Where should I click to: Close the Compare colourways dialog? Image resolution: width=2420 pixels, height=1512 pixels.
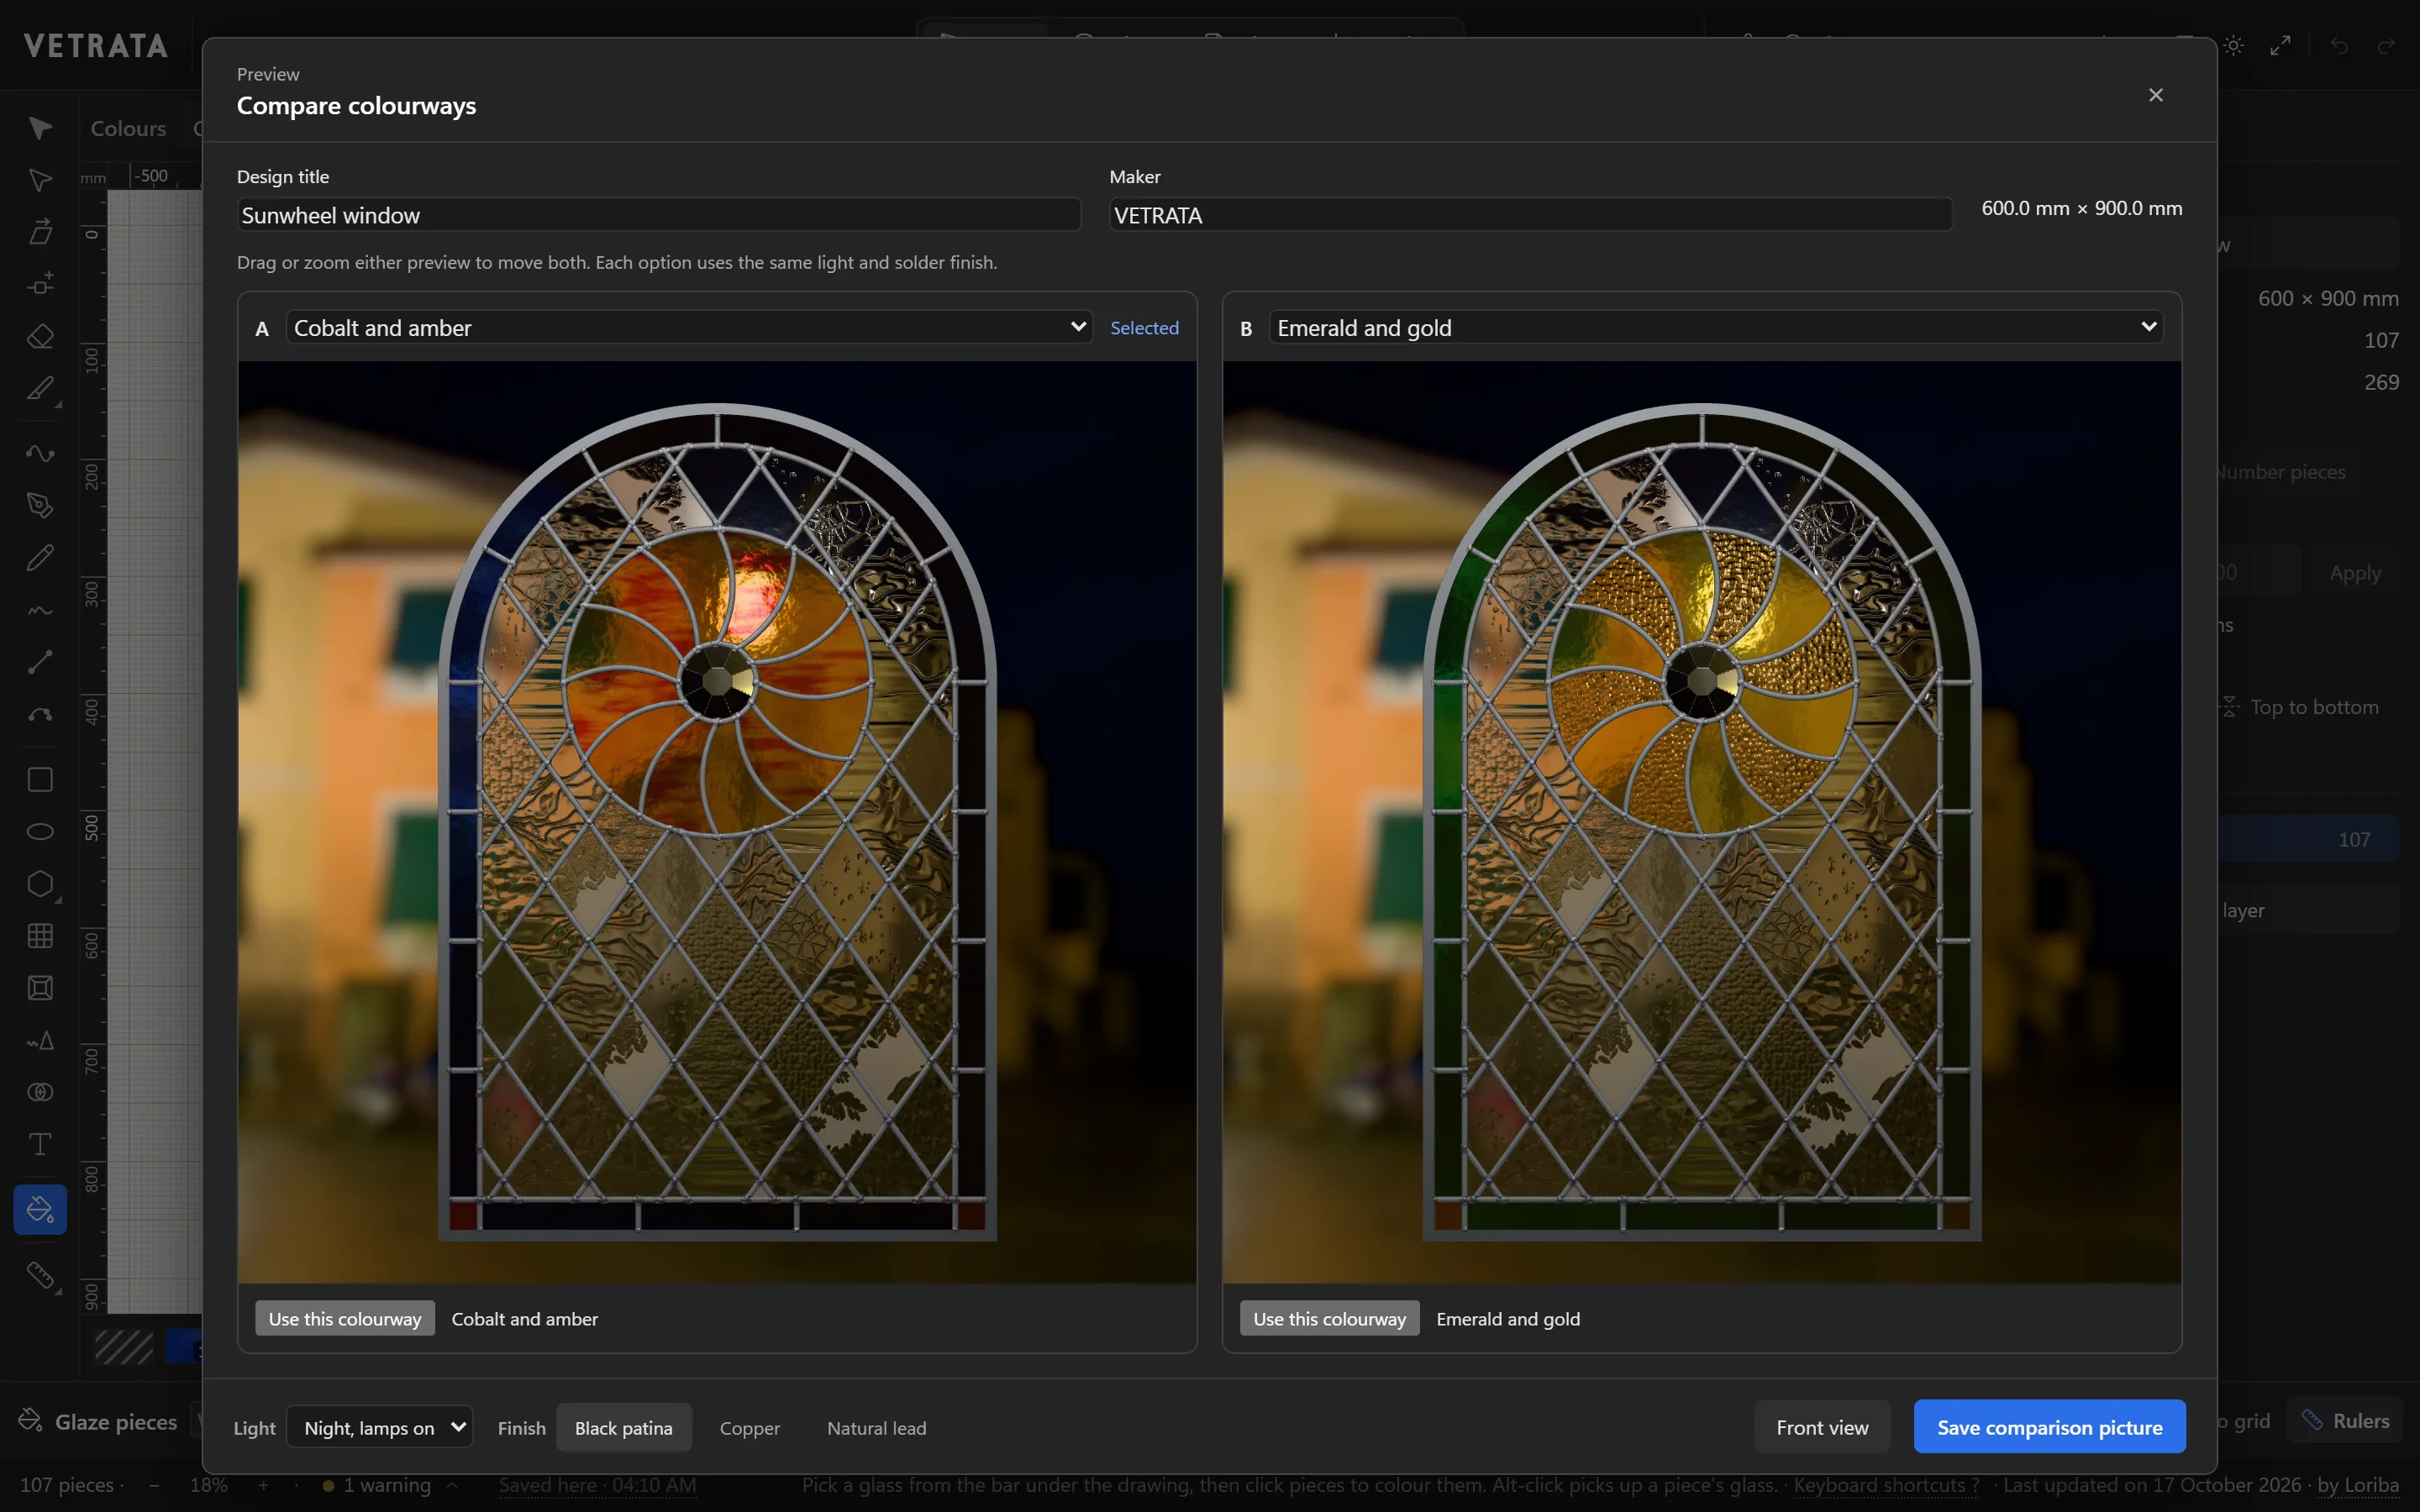click(2155, 95)
